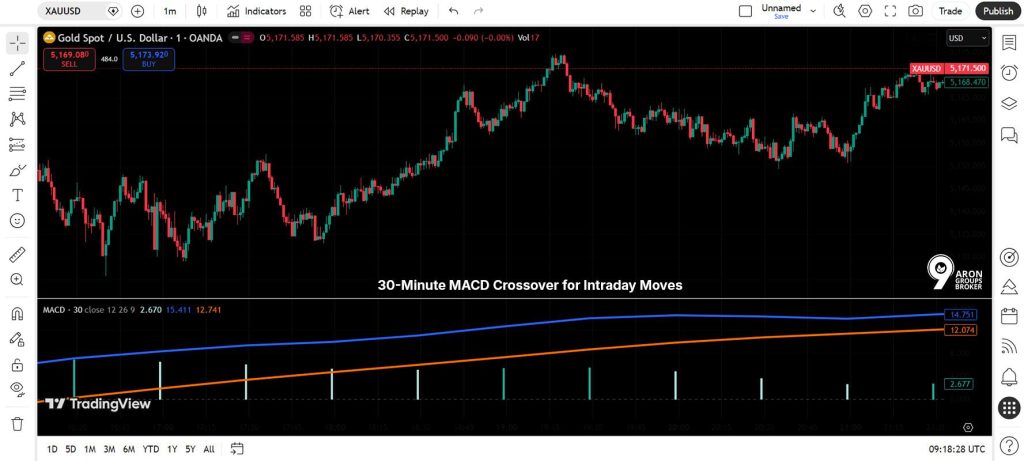Viewport: 1024px width, 461px height.
Task: Select the ruler measure tool
Action: [18, 254]
